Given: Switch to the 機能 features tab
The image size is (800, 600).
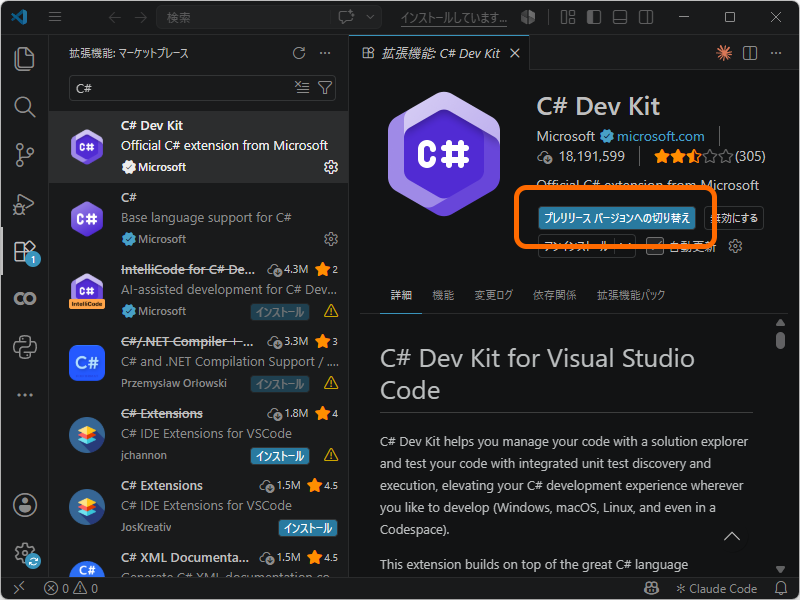Looking at the screenshot, I should 443,295.
